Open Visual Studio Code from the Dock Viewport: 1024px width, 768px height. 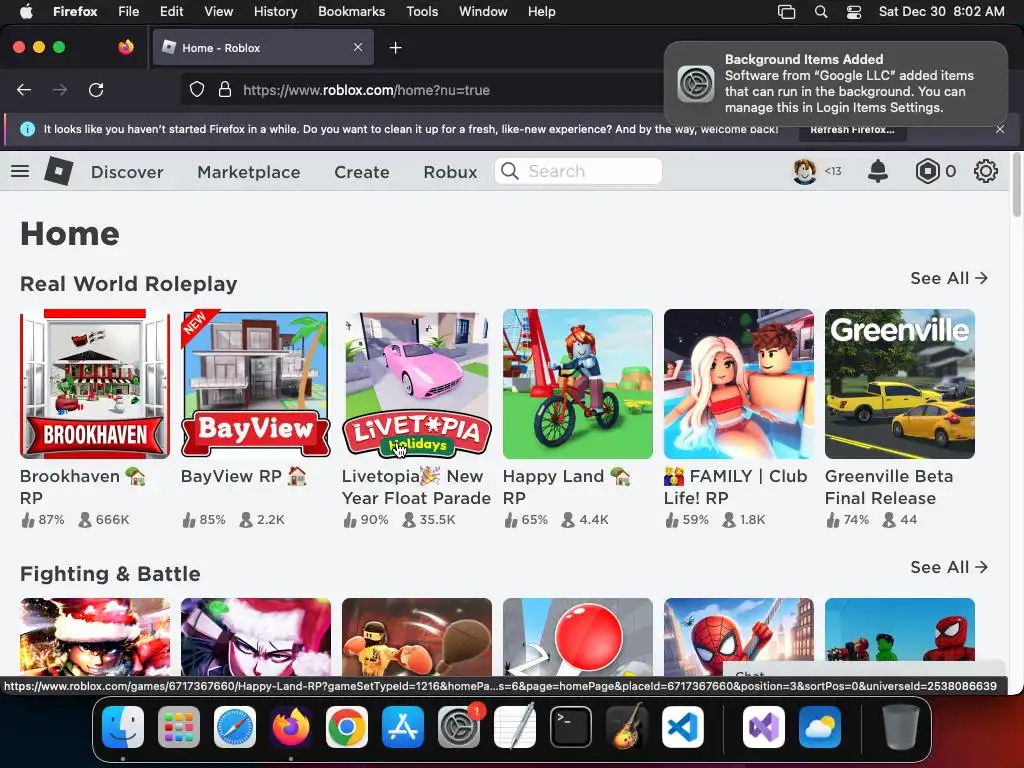click(682, 727)
